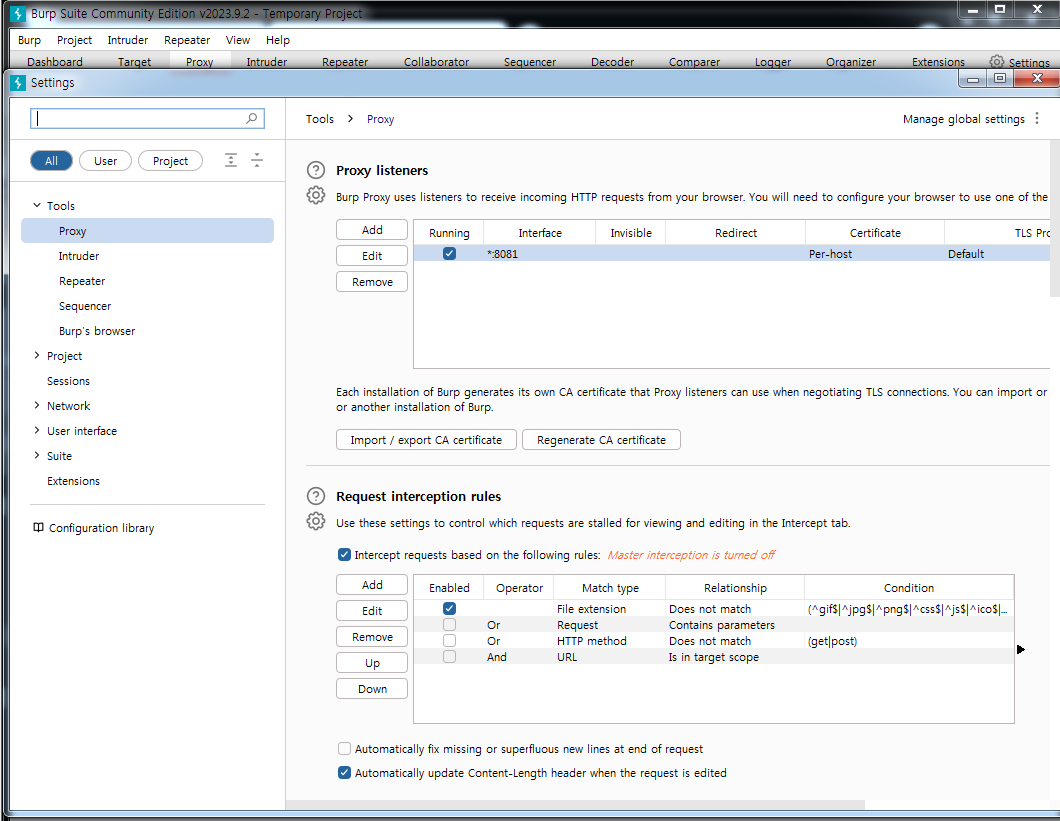Switch to the Decoder tab

pos(612,62)
